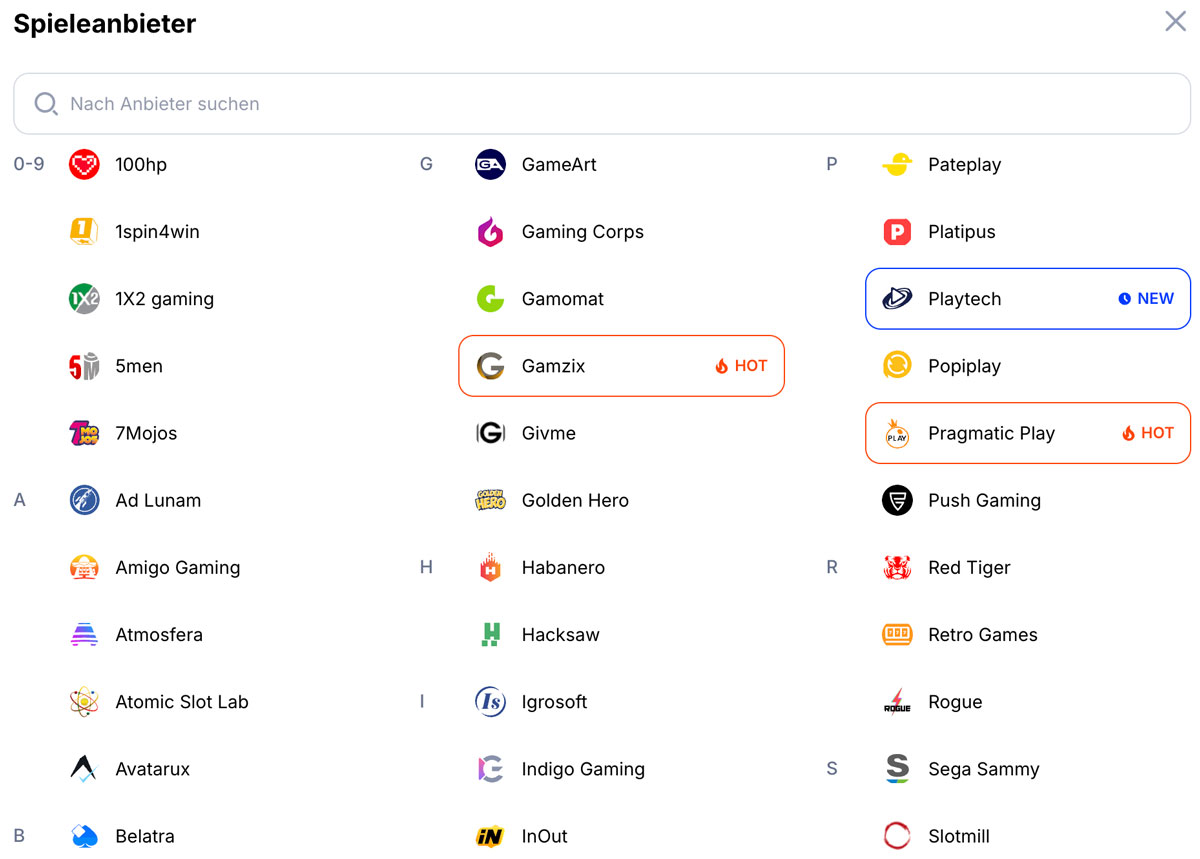1200x859 pixels.
Task: Click the Atmosfera logo icon
Action: point(84,634)
